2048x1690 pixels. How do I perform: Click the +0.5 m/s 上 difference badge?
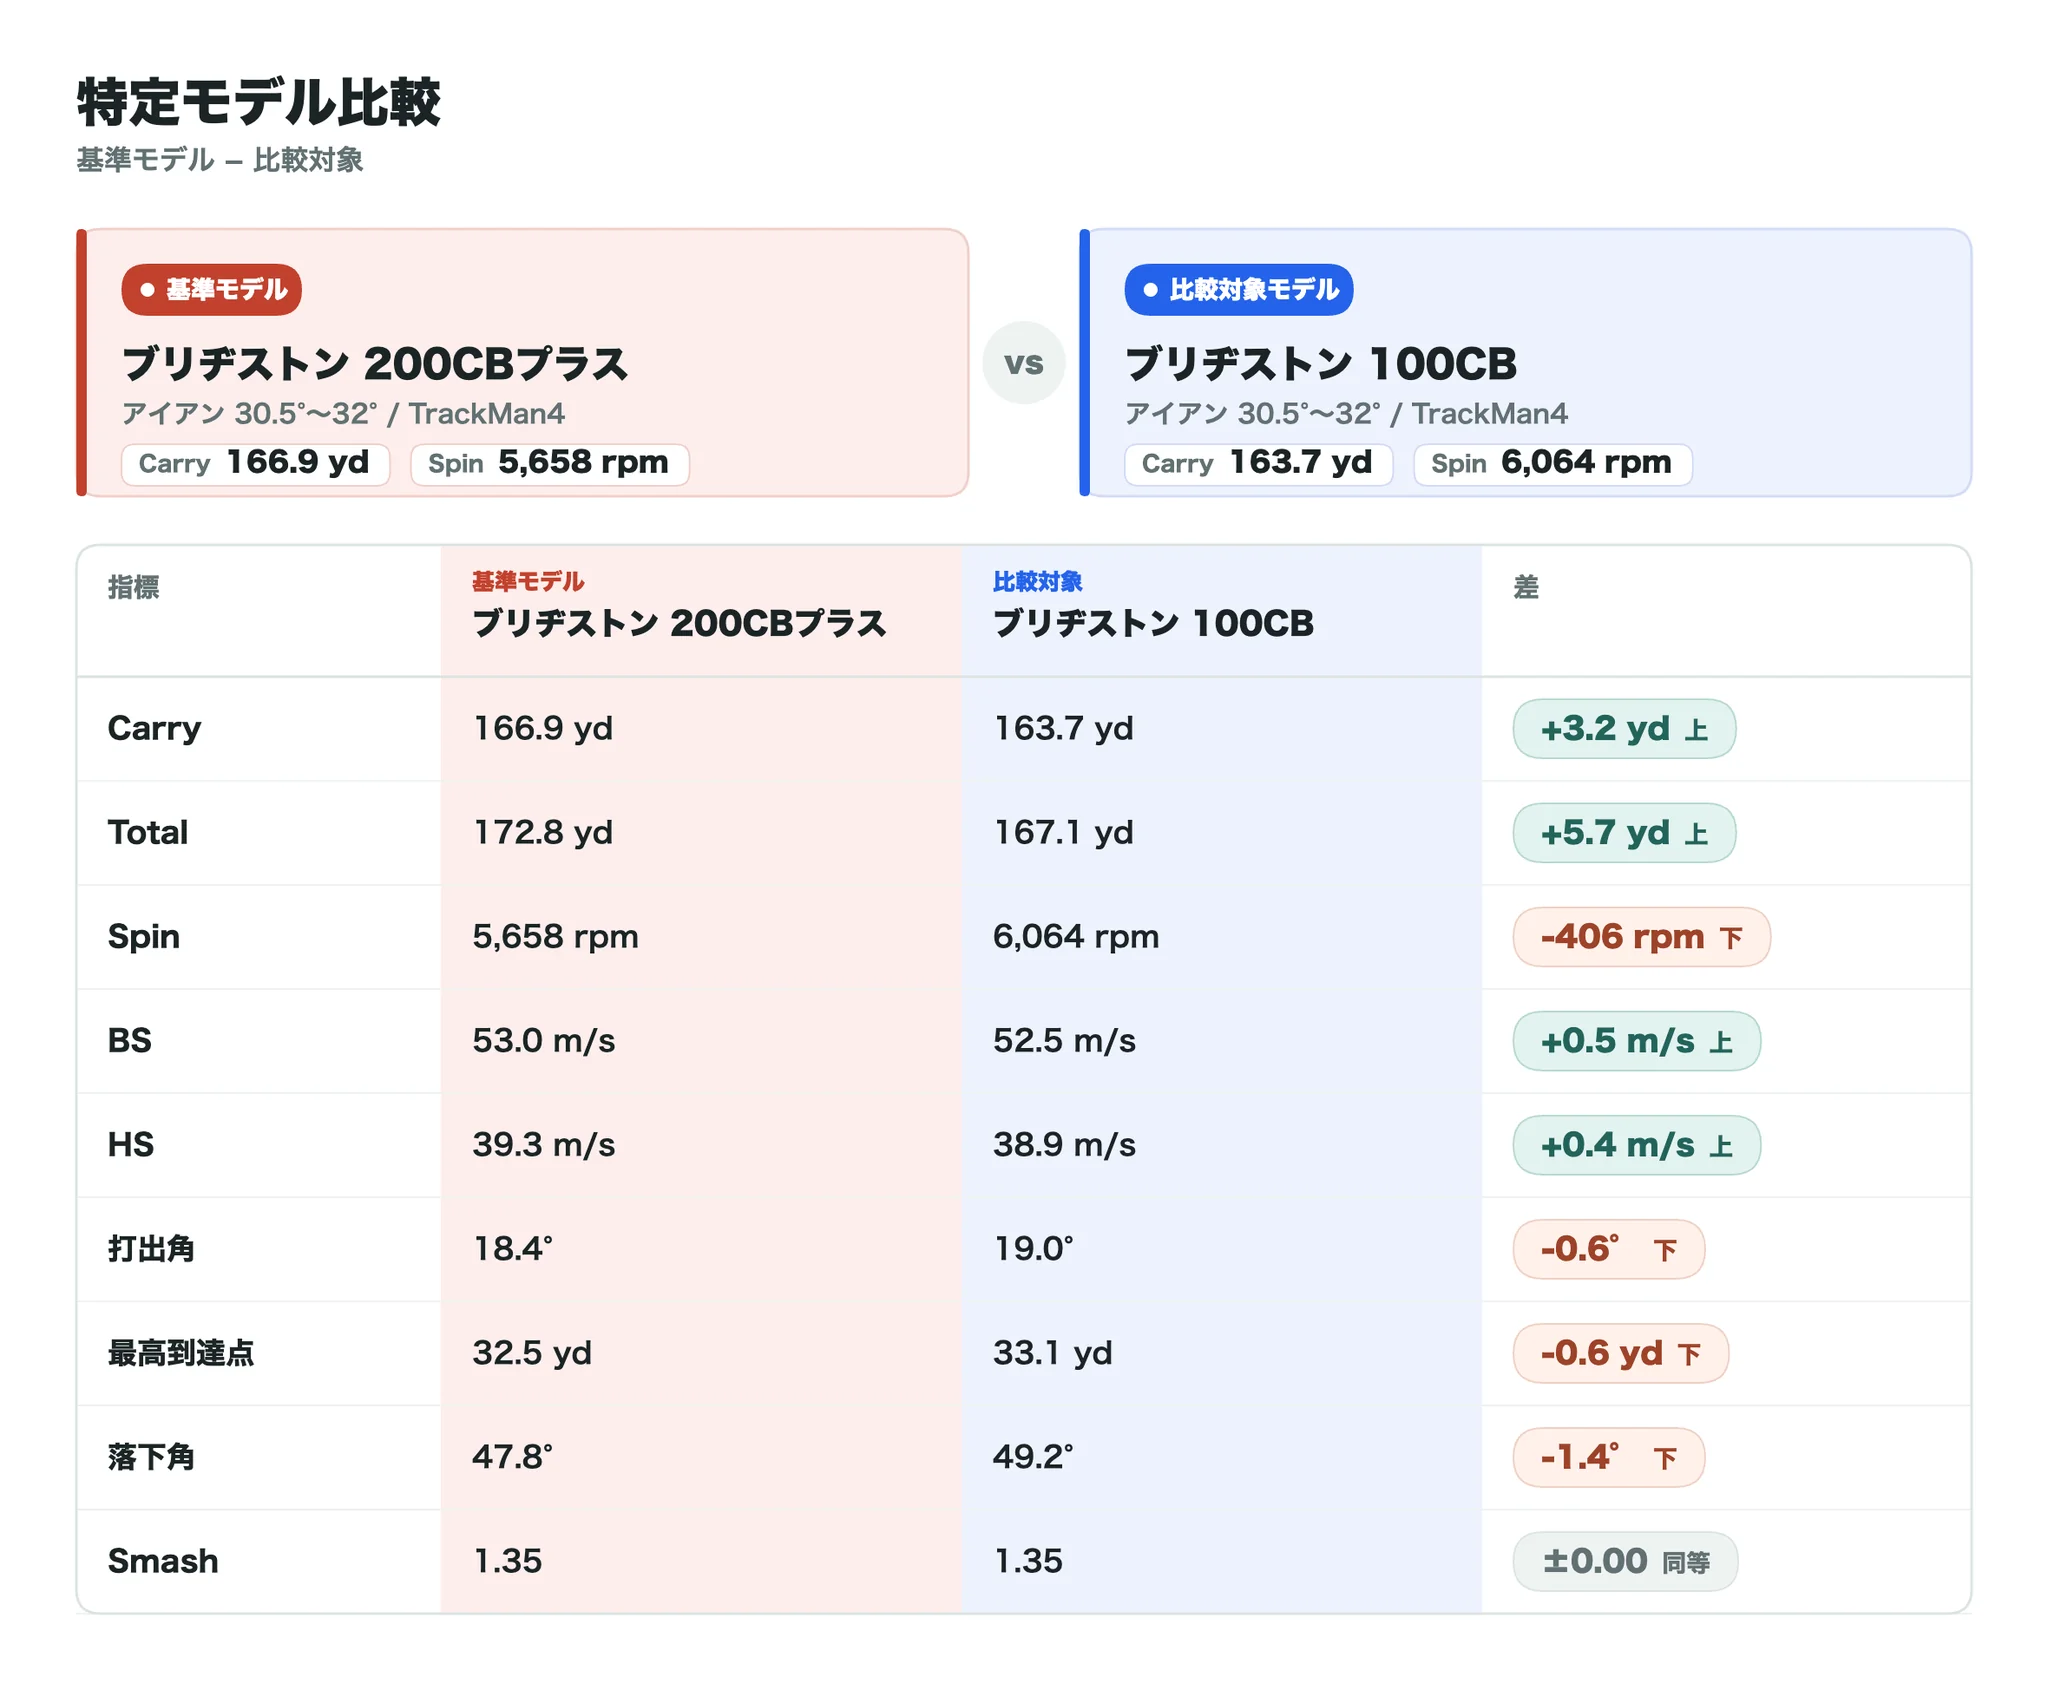point(1636,1041)
